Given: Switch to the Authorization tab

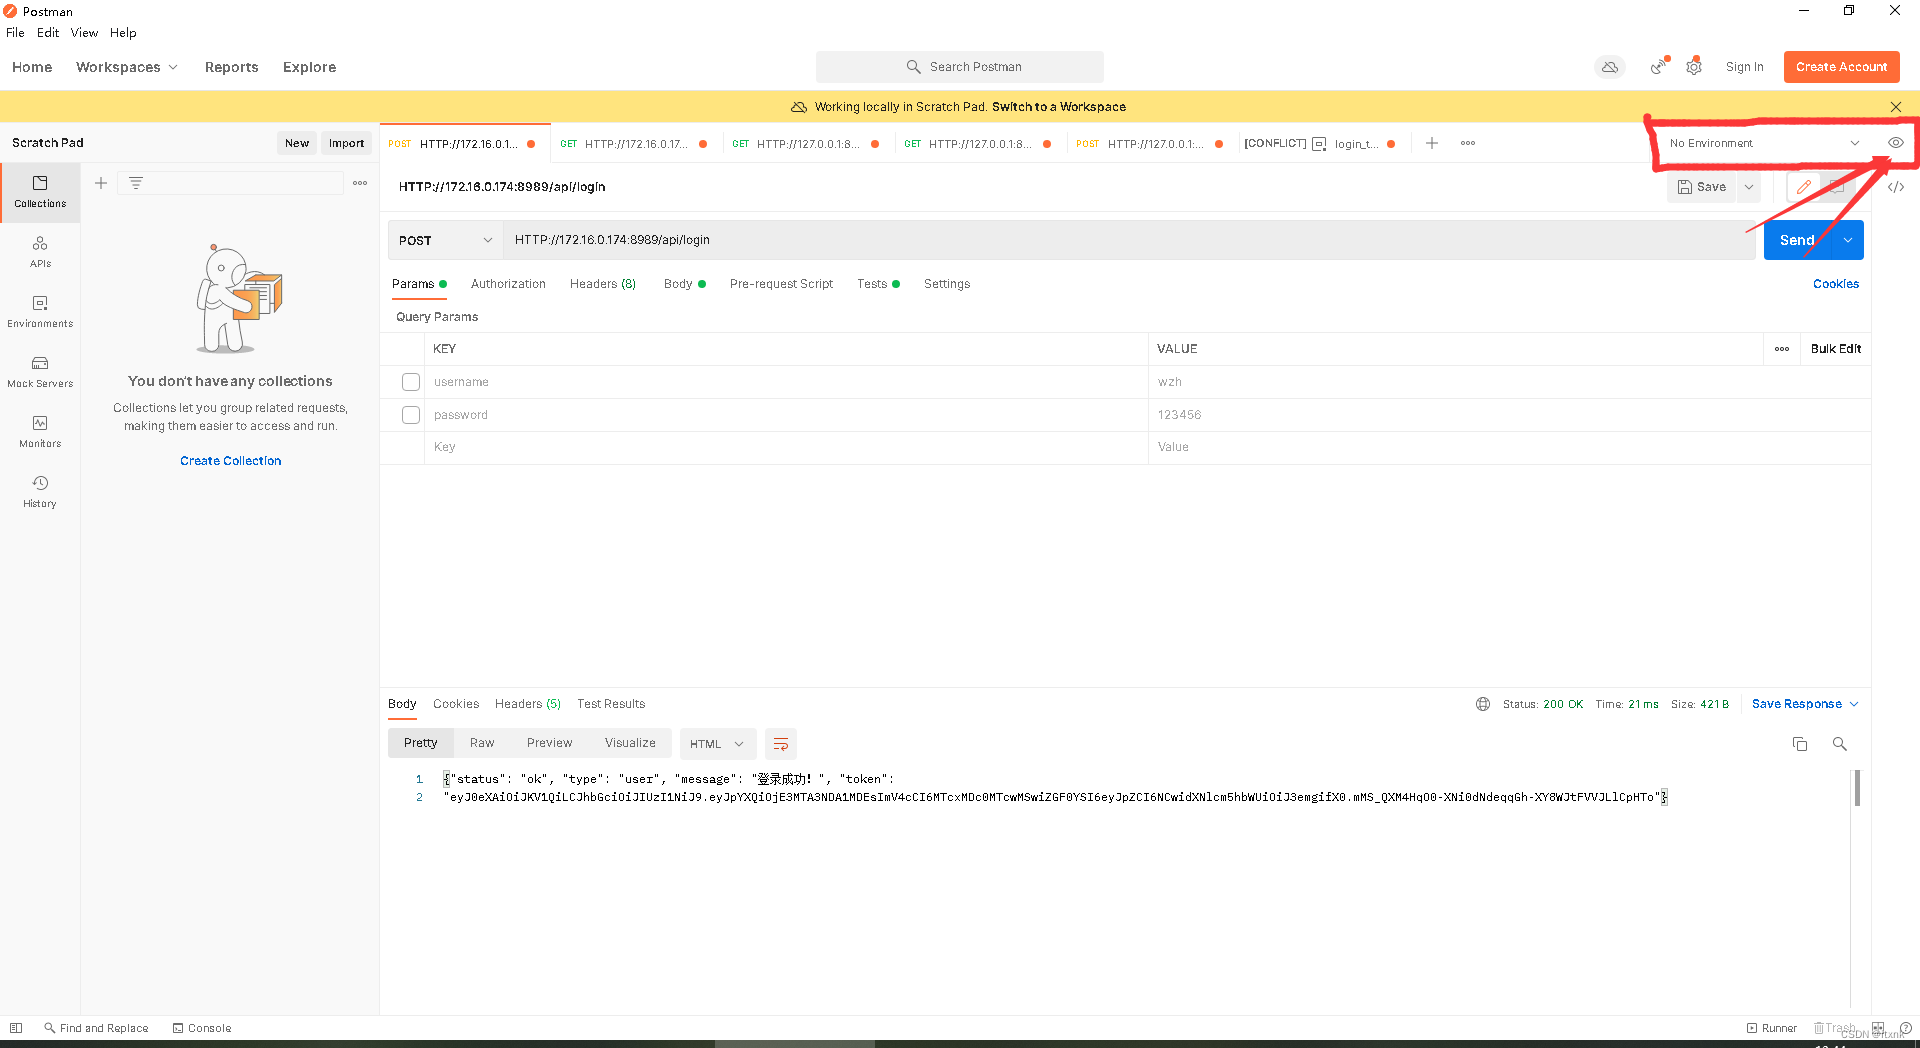Looking at the screenshot, I should coord(508,284).
